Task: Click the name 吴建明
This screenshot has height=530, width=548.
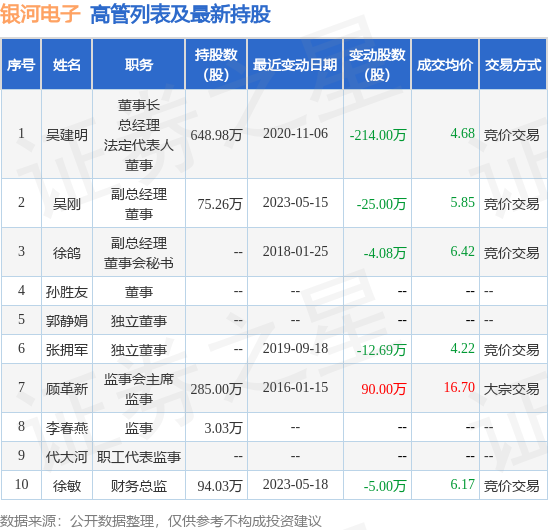Action: (67, 135)
